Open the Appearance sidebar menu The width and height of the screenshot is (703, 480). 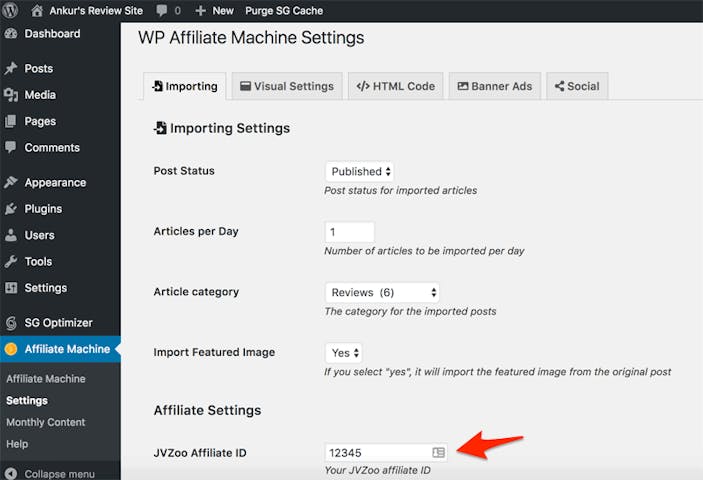pyautogui.click(x=55, y=183)
